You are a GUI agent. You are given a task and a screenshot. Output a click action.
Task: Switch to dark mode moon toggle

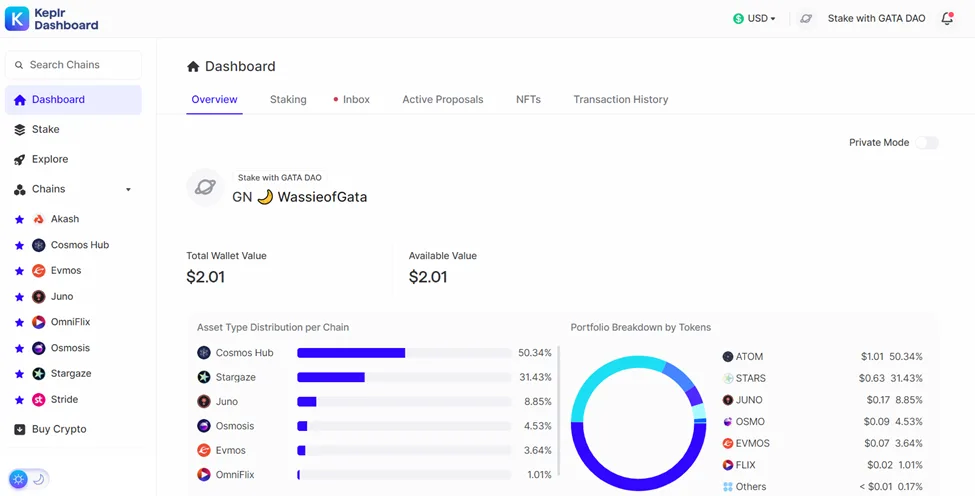[x=39, y=479]
